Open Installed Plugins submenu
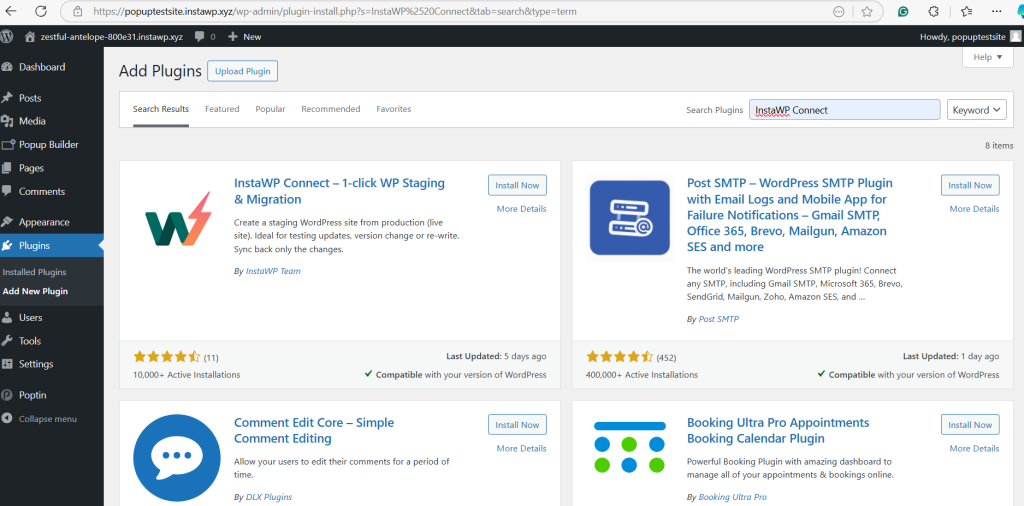 pos(35,272)
